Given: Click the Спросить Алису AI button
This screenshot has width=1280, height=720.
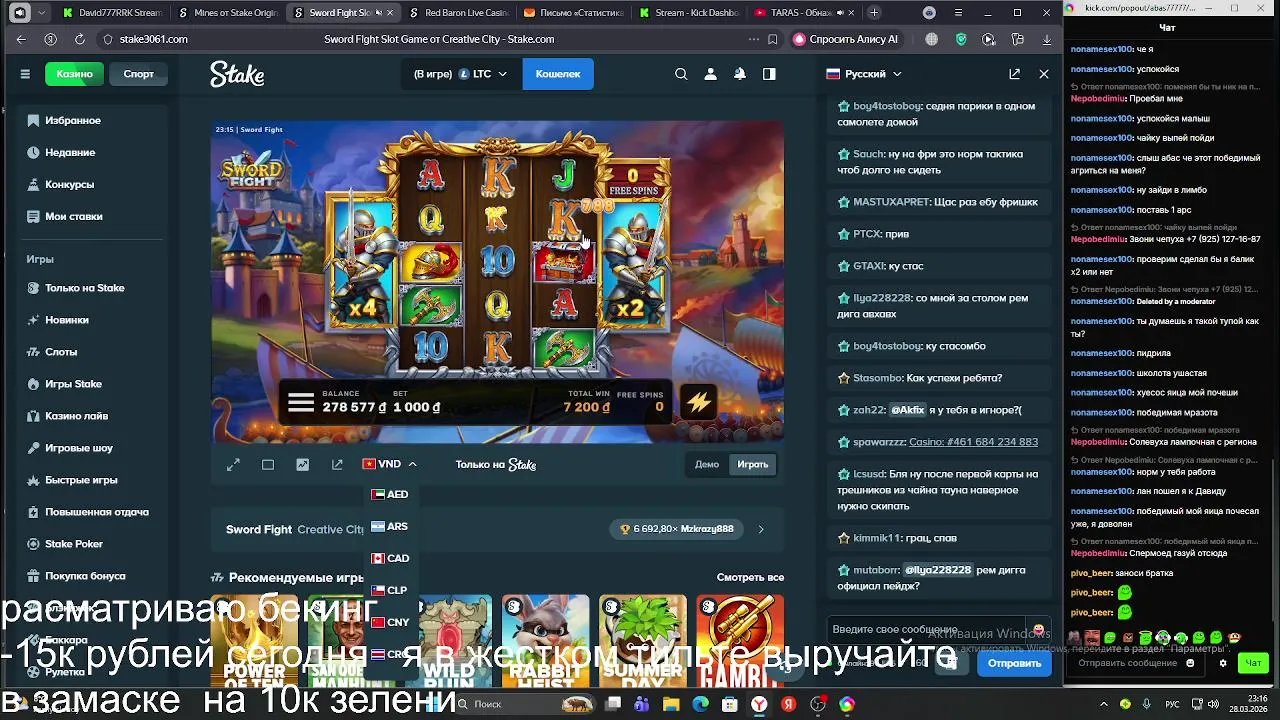Looking at the screenshot, I should pos(846,39).
